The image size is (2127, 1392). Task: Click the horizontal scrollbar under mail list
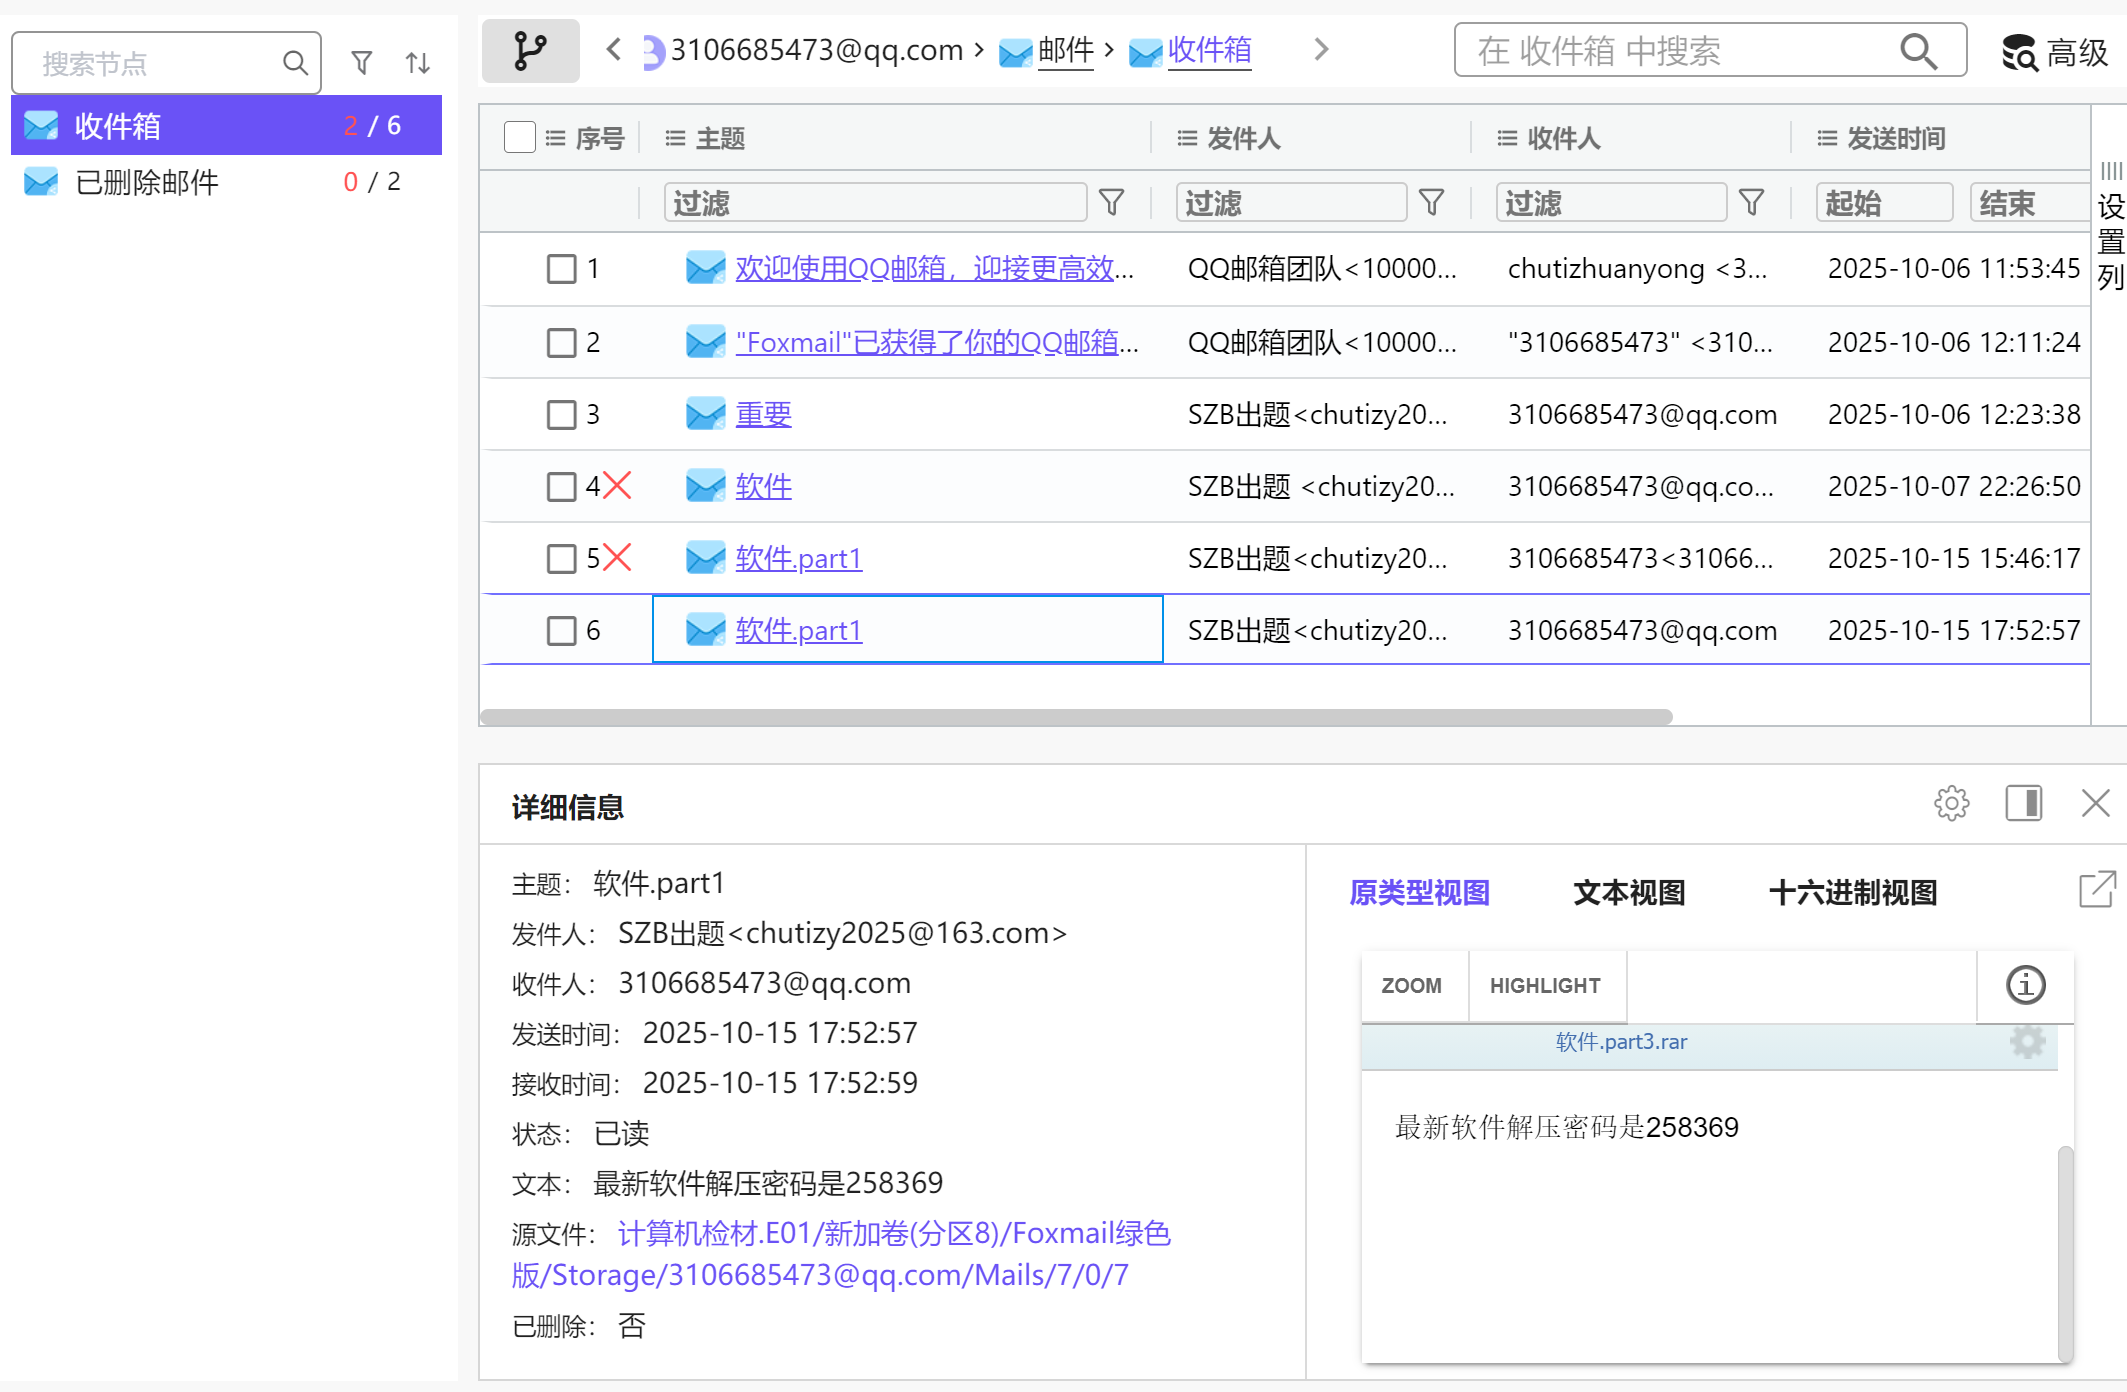[x=1075, y=716]
